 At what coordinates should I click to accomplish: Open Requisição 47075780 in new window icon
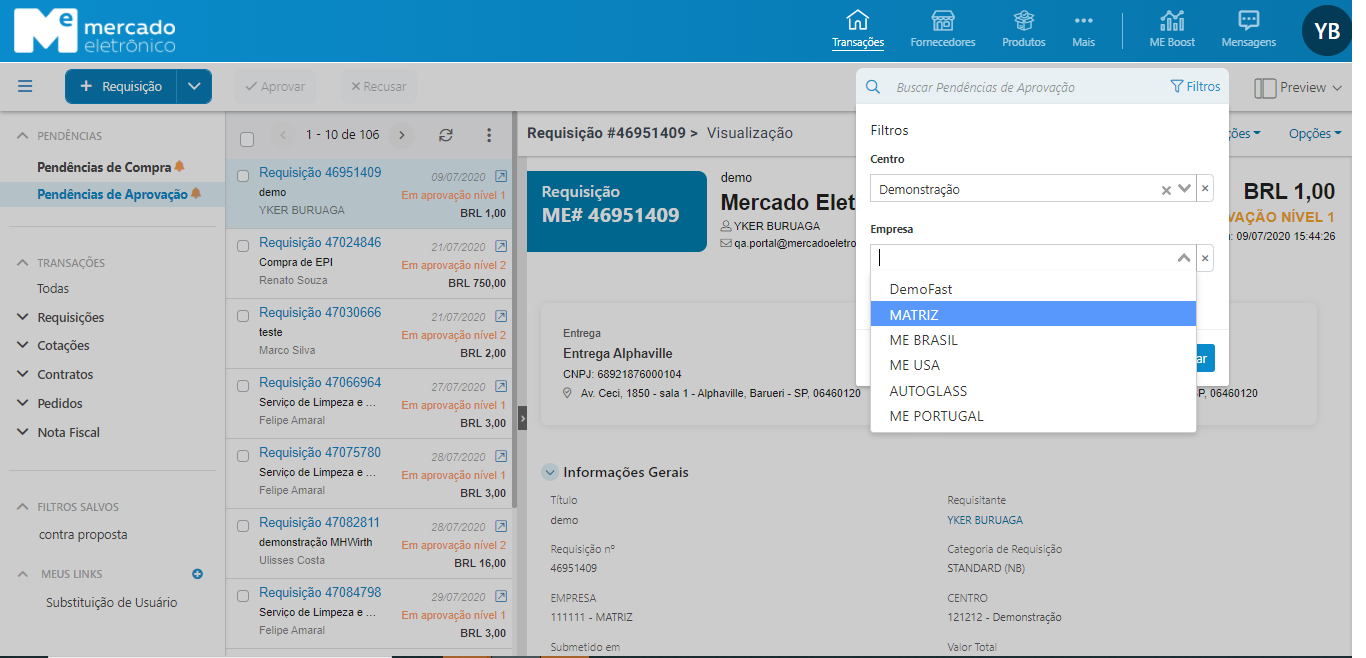pyautogui.click(x=501, y=455)
